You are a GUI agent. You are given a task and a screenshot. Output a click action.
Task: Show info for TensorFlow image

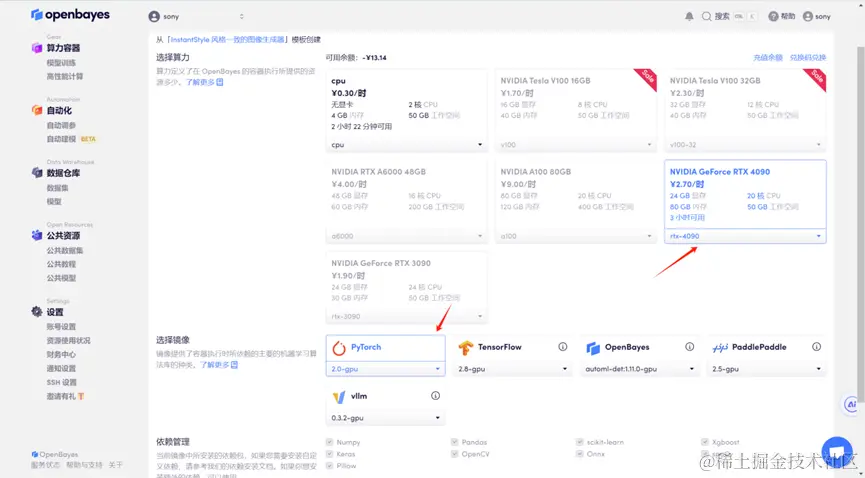click(563, 347)
